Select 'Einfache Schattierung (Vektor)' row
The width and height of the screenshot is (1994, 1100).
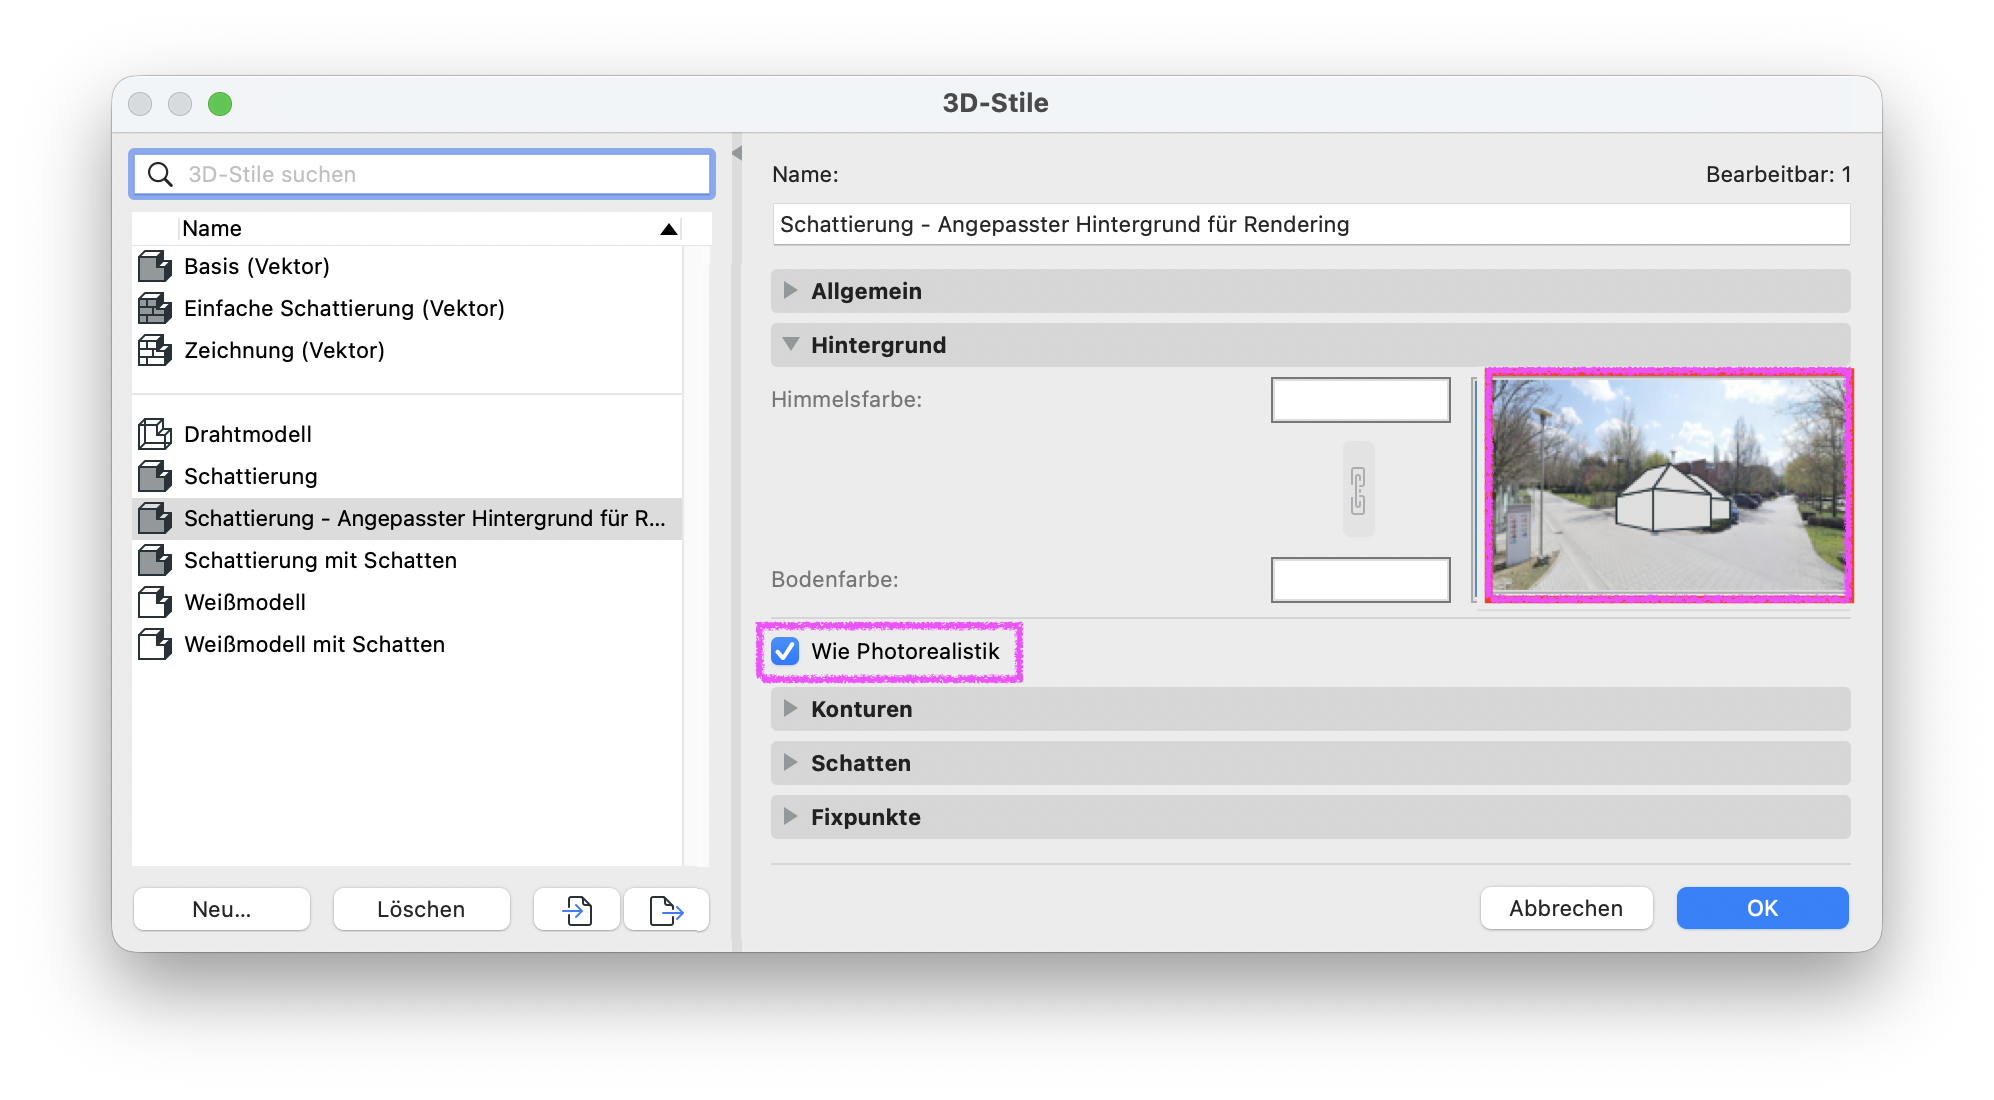pos(407,309)
